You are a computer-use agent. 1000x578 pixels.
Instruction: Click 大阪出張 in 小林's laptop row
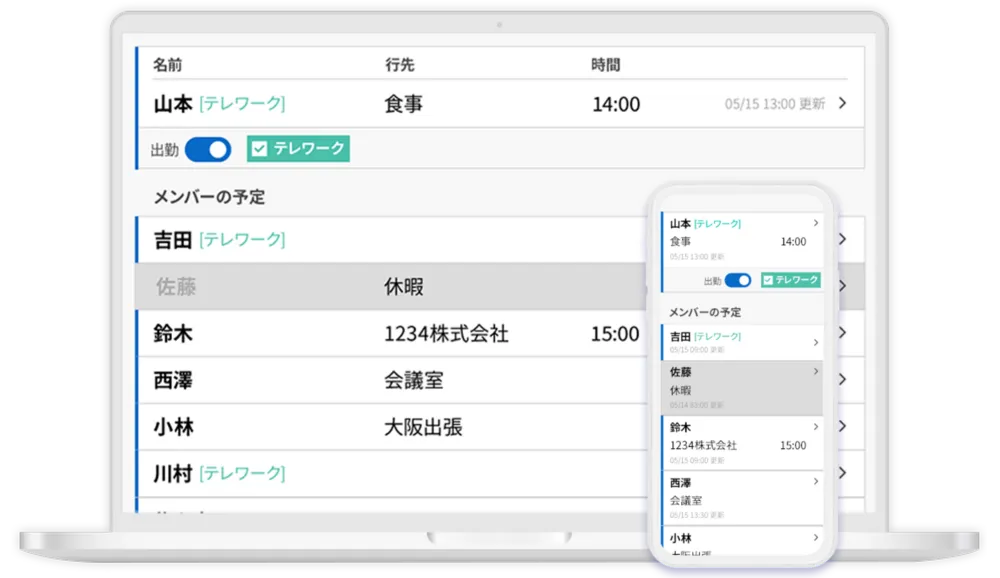(x=423, y=427)
